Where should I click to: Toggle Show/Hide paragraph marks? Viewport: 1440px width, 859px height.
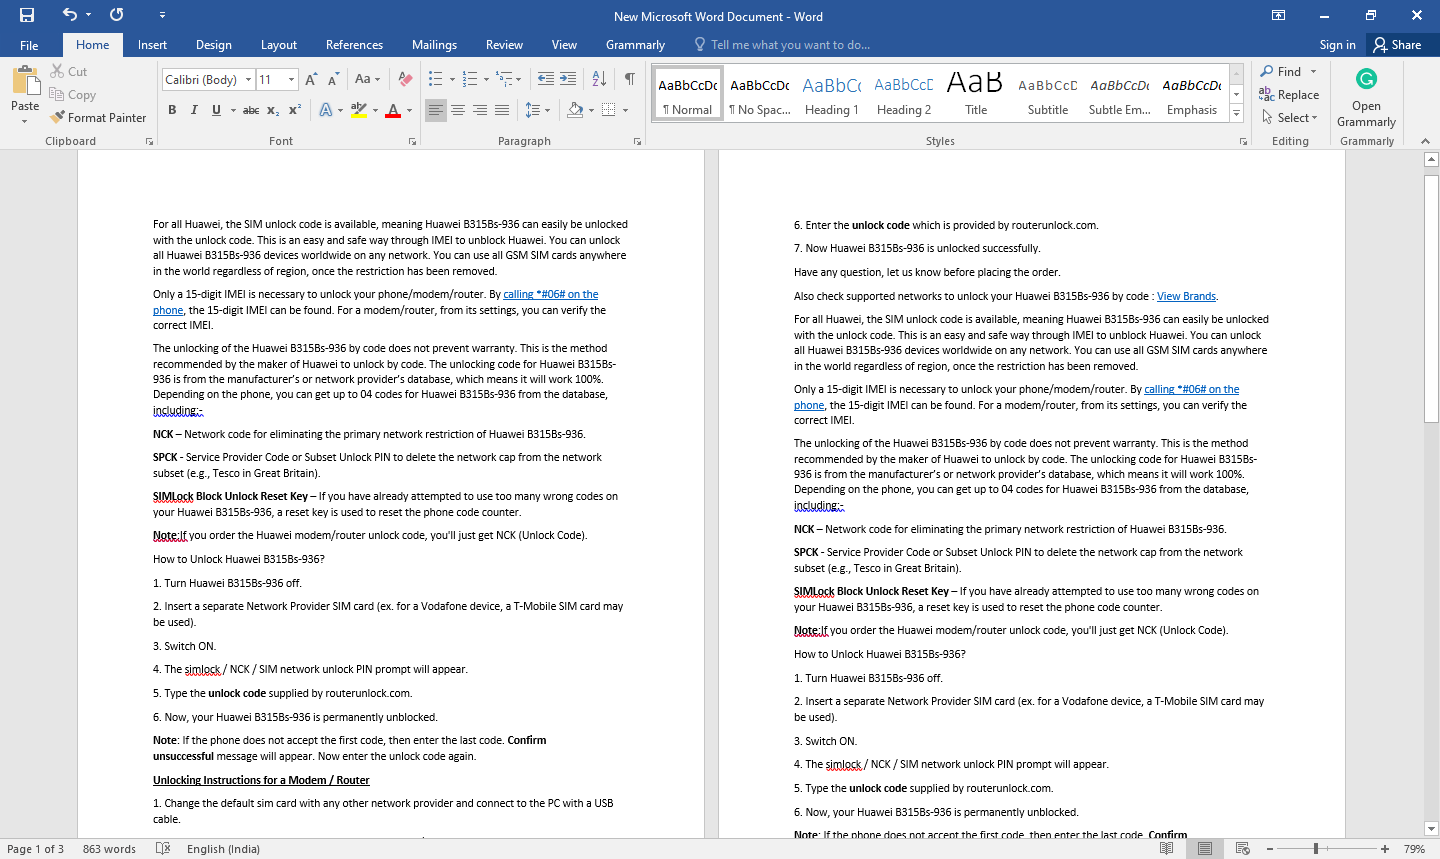tap(630, 79)
